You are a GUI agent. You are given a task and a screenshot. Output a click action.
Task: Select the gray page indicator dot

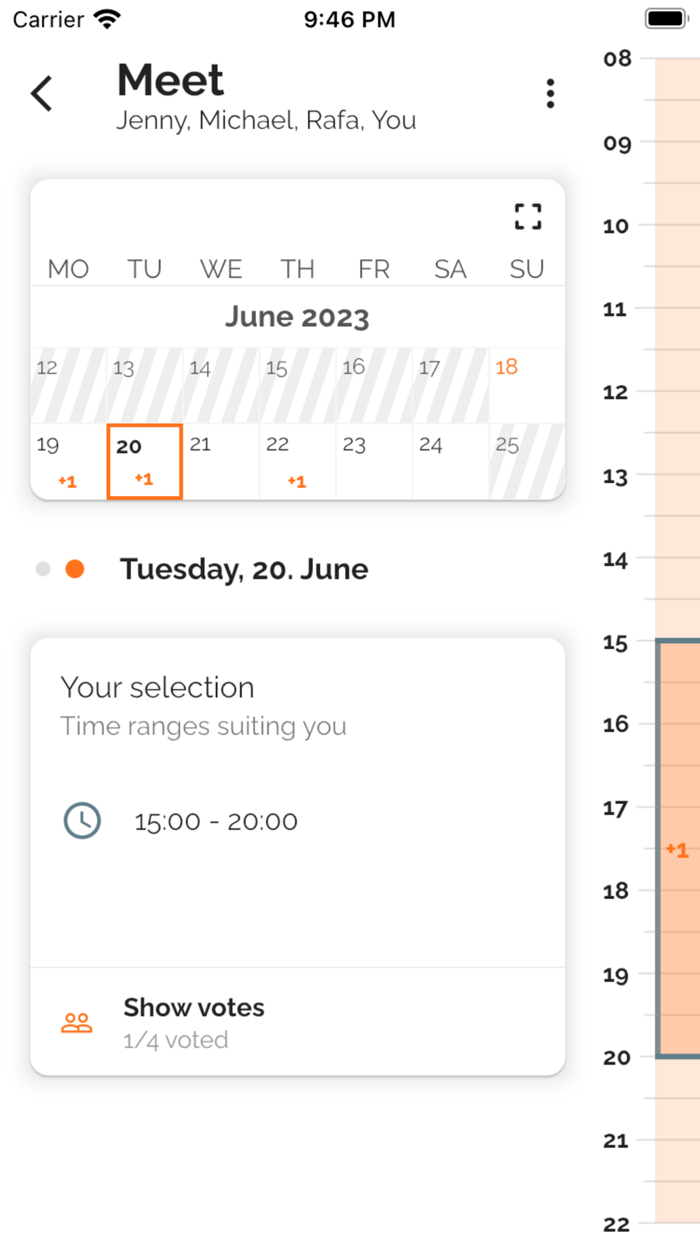click(42, 568)
